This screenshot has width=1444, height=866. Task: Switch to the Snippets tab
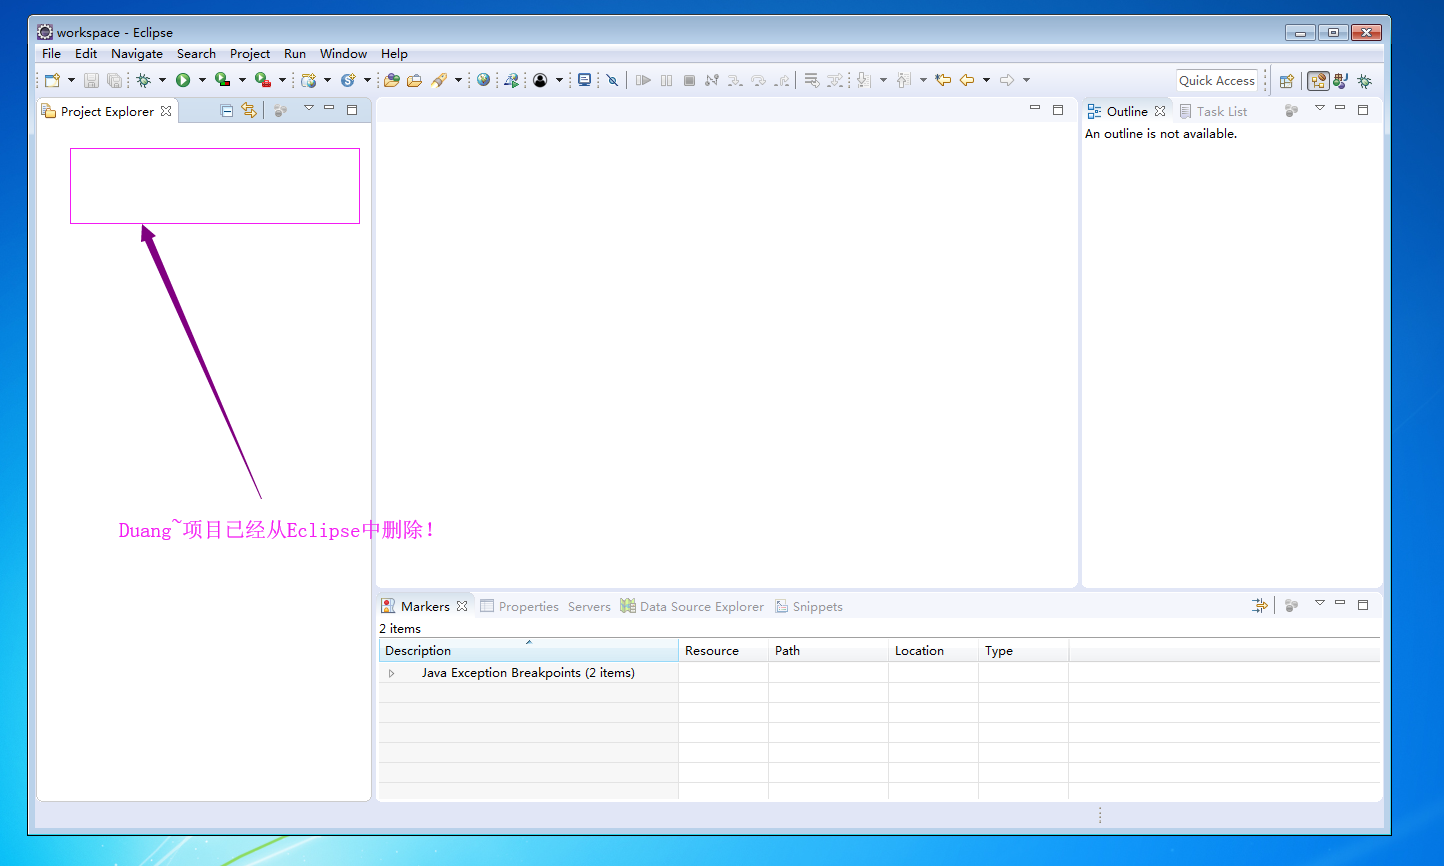pyautogui.click(x=809, y=607)
